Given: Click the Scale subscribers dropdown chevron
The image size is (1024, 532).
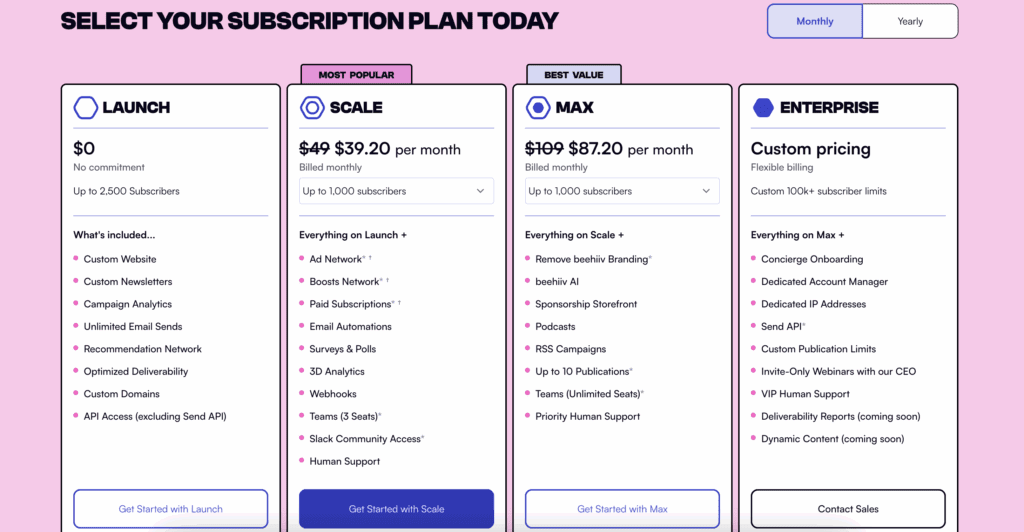Looking at the screenshot, I should 480,191.
